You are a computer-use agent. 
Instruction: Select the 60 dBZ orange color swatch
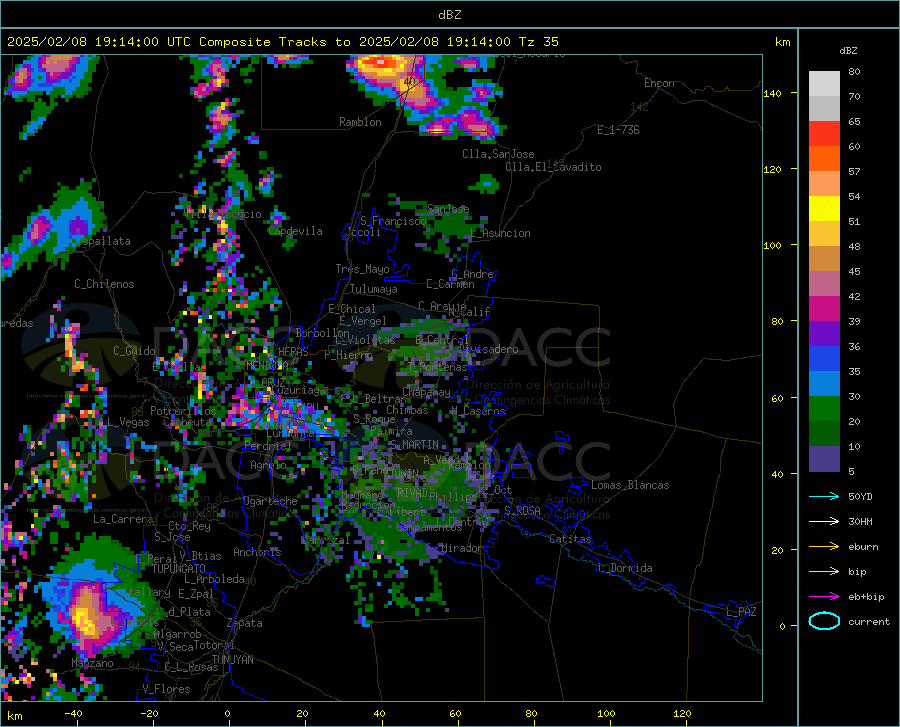pyautogui.click(x=824, y=158)
